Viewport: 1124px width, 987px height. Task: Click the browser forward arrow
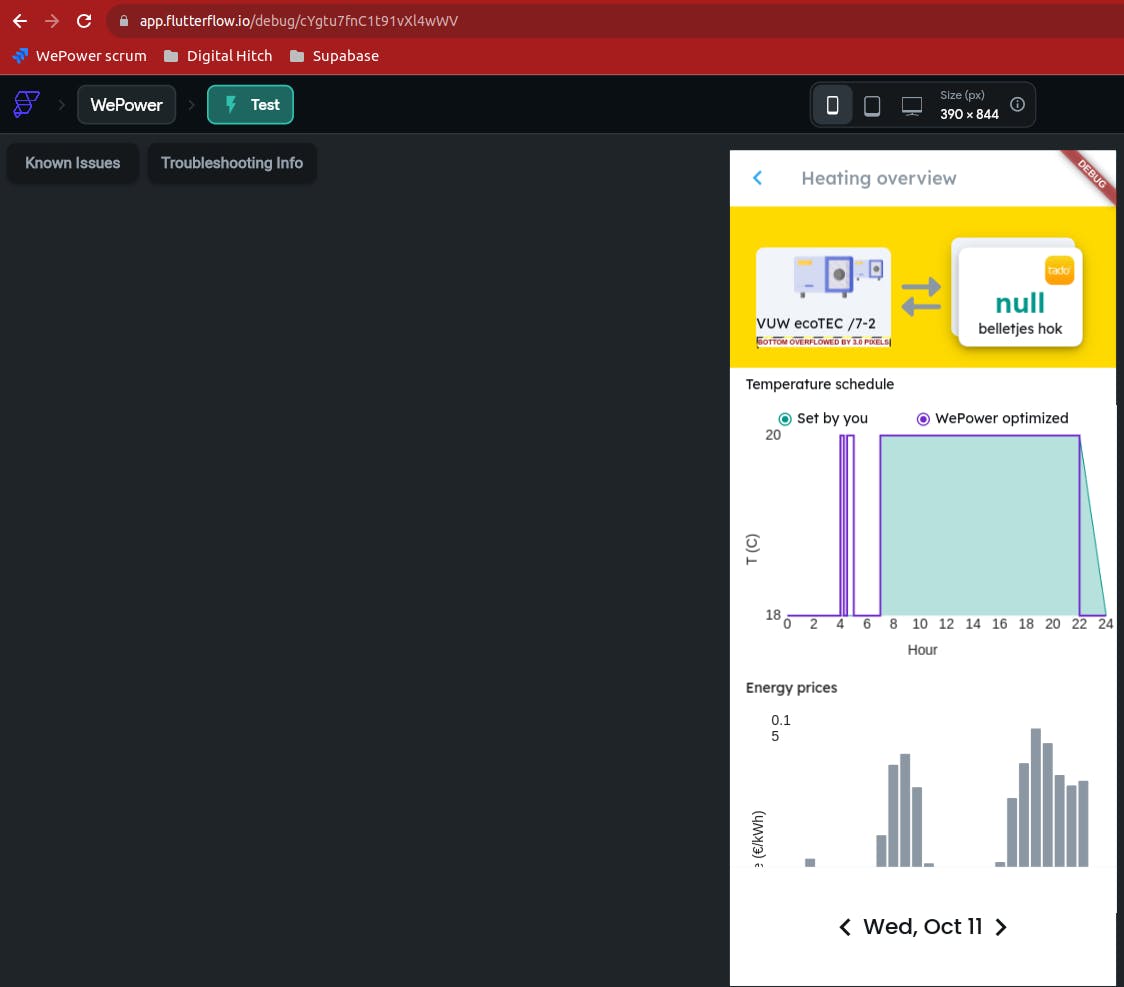pyautogui.click(x=52, y=21)
